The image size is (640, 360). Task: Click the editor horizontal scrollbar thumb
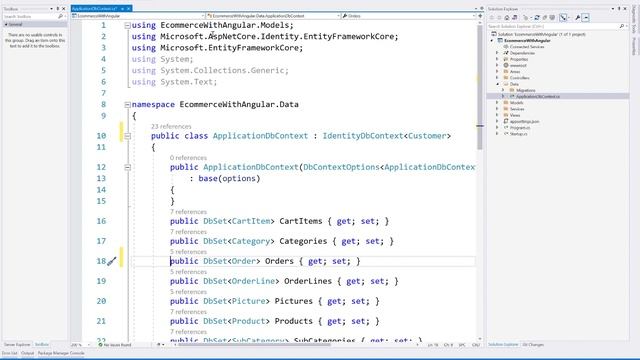click(254, 345)
